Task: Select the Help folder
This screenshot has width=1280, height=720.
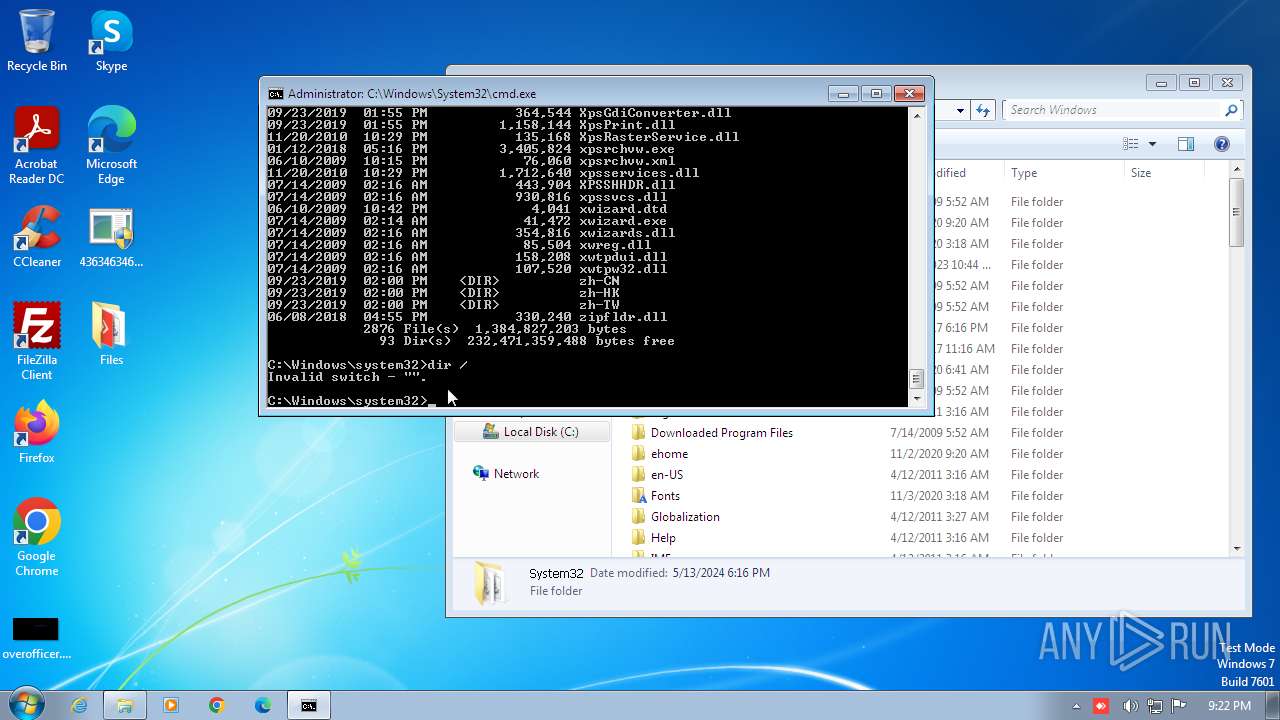Action: click(x=654, y=538)
